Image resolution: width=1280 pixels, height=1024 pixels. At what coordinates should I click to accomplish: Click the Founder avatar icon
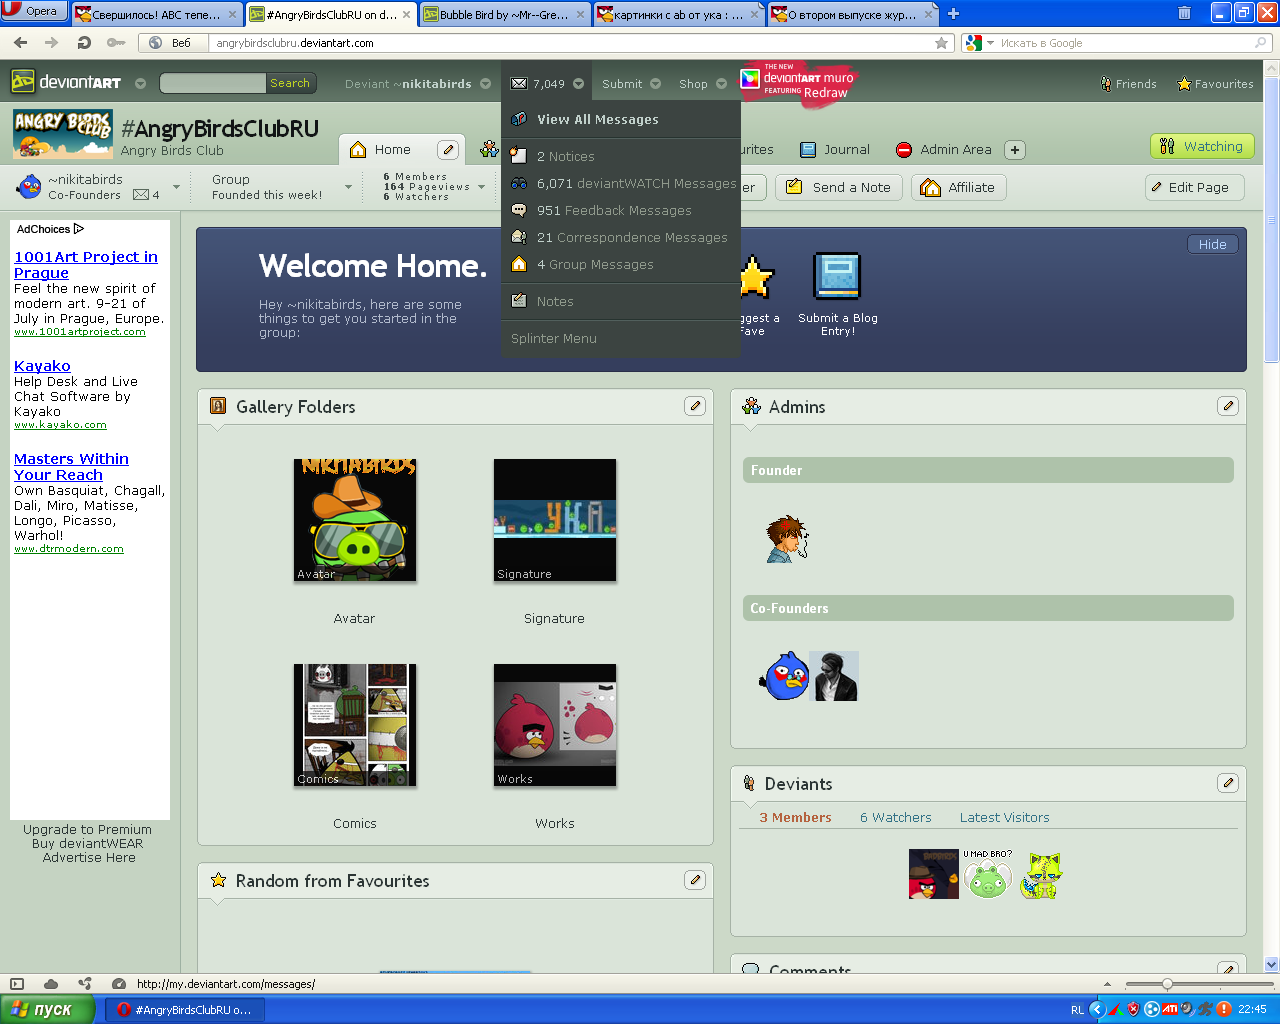coord(787,539)
